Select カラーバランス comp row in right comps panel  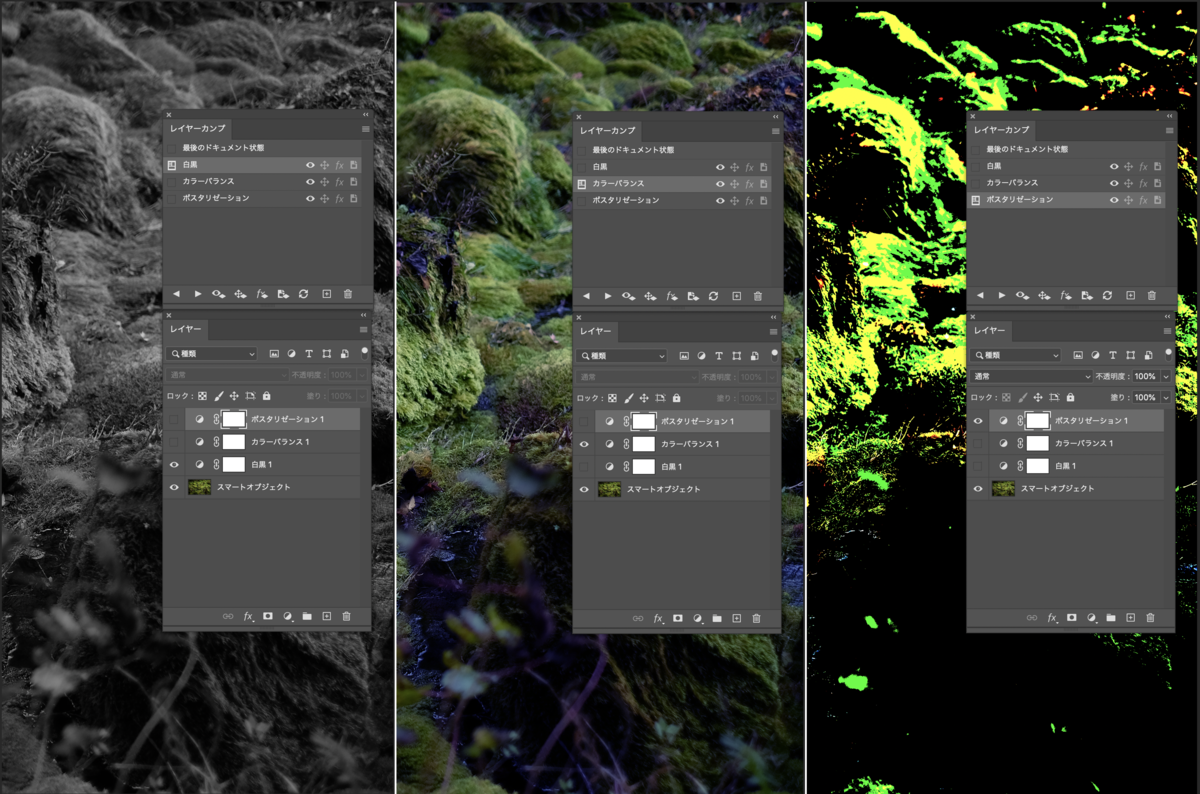tap(1068, 182)
